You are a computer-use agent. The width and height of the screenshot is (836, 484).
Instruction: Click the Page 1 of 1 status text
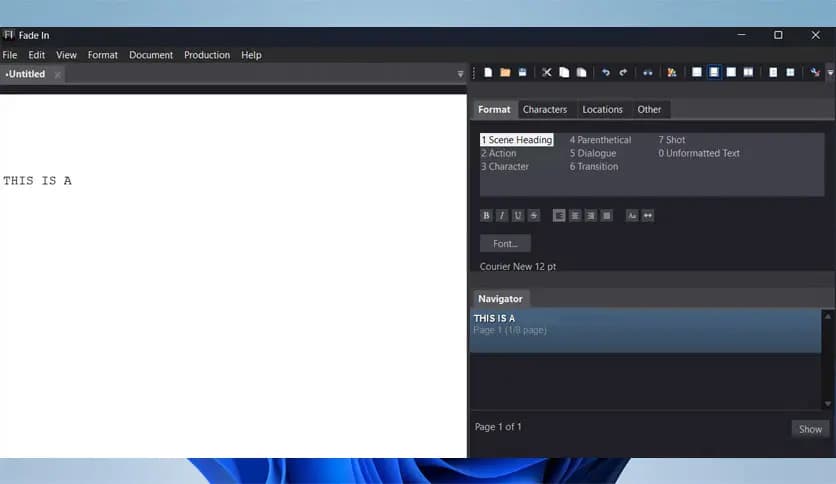click(x=498, y=427)
